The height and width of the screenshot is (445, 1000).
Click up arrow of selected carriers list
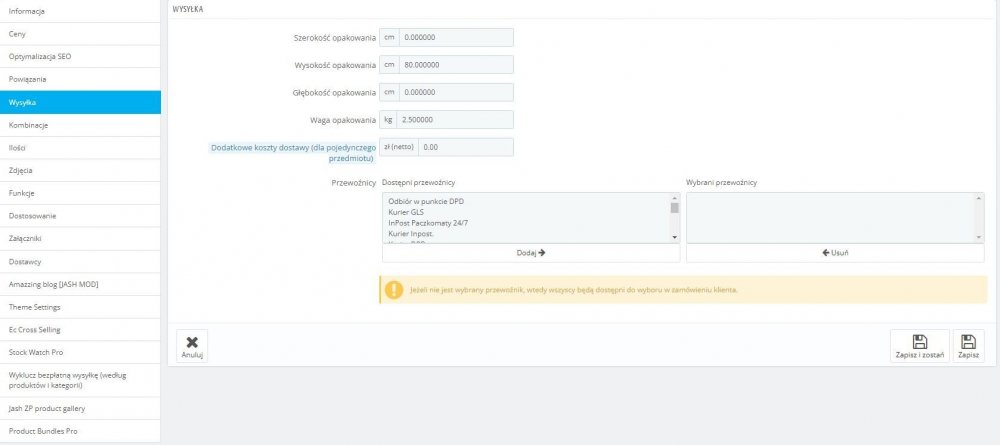979,198
